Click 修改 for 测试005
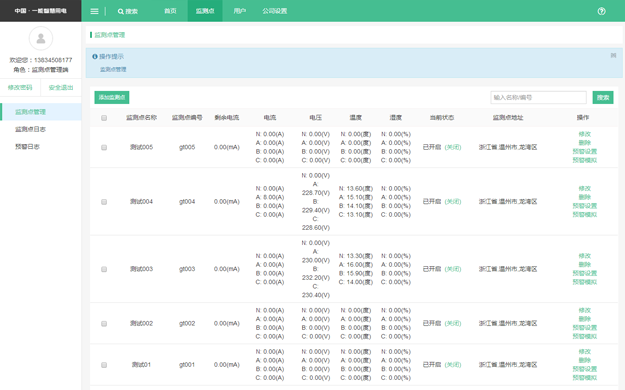 coord(585,134)
